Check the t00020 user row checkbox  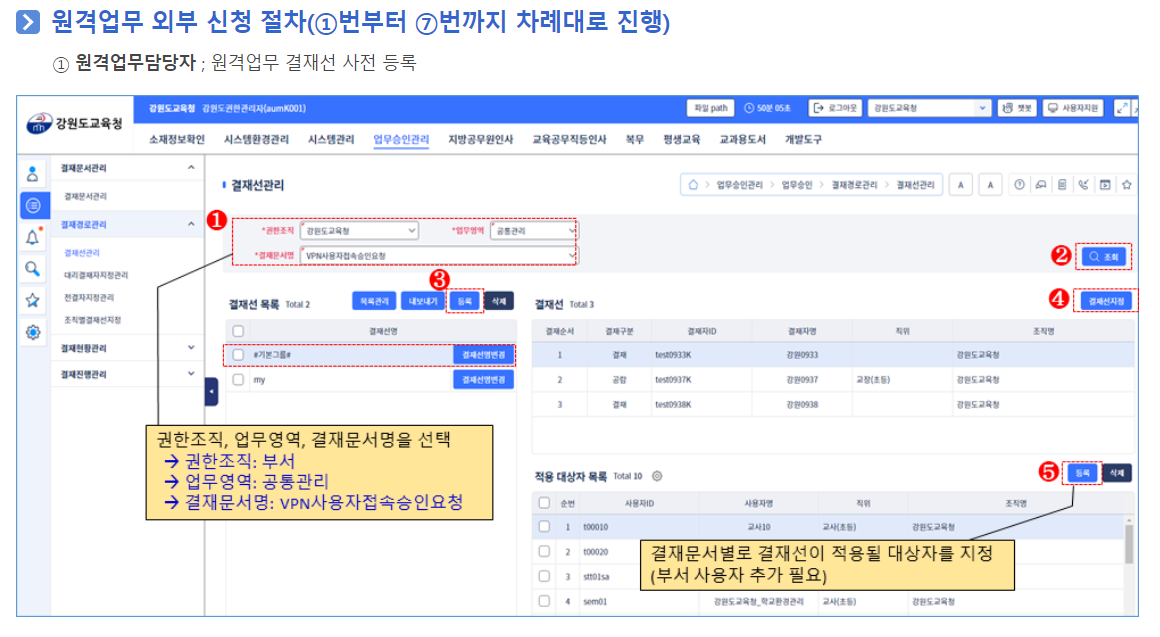pyautogui.click(x=544, y=551)
